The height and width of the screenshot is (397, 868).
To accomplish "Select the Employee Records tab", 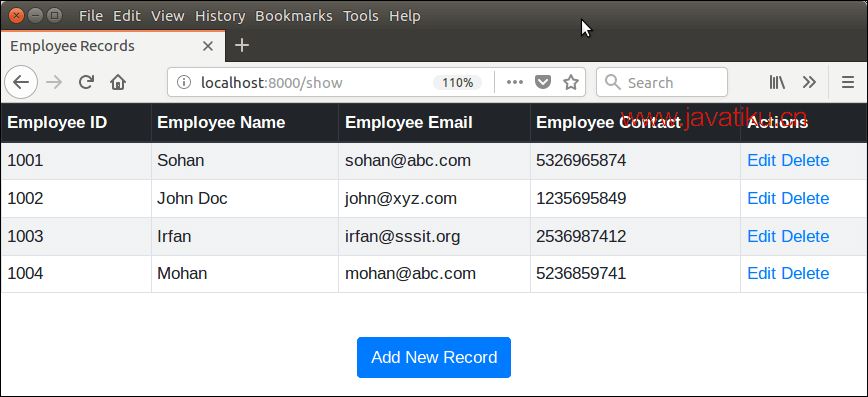I will click(112, 46).
